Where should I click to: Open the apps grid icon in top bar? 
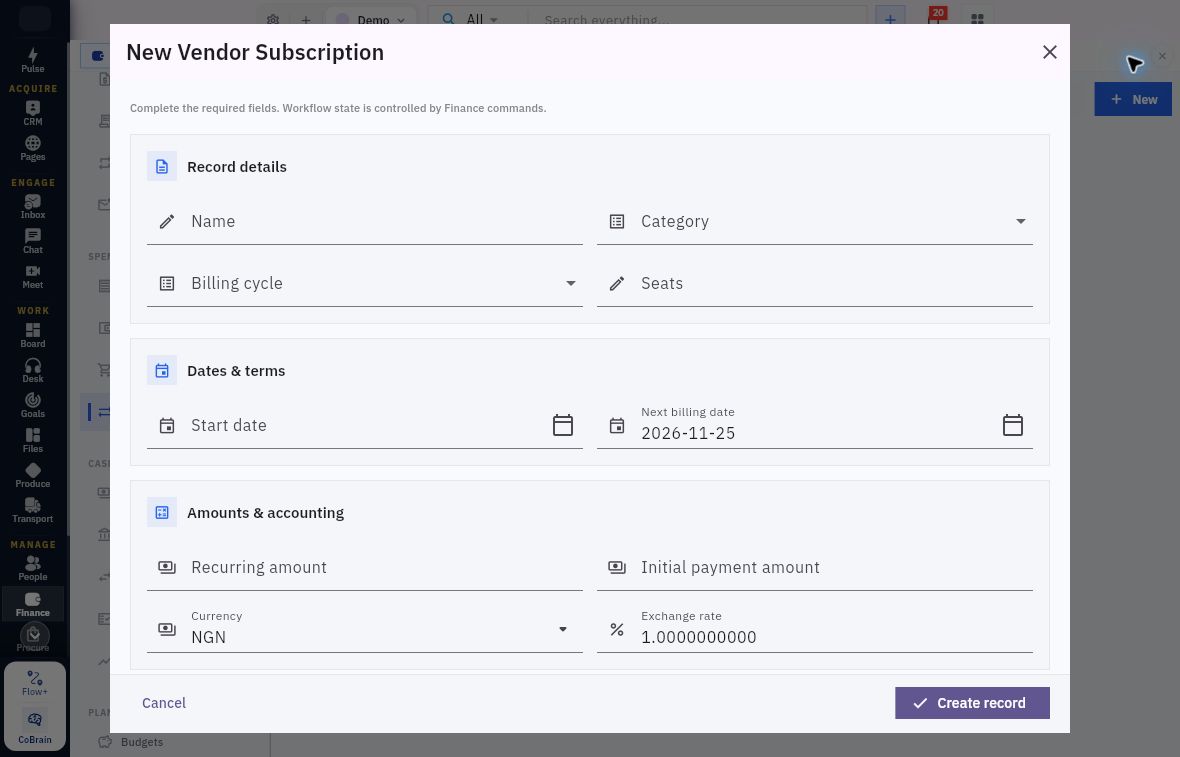pos(977,20)
